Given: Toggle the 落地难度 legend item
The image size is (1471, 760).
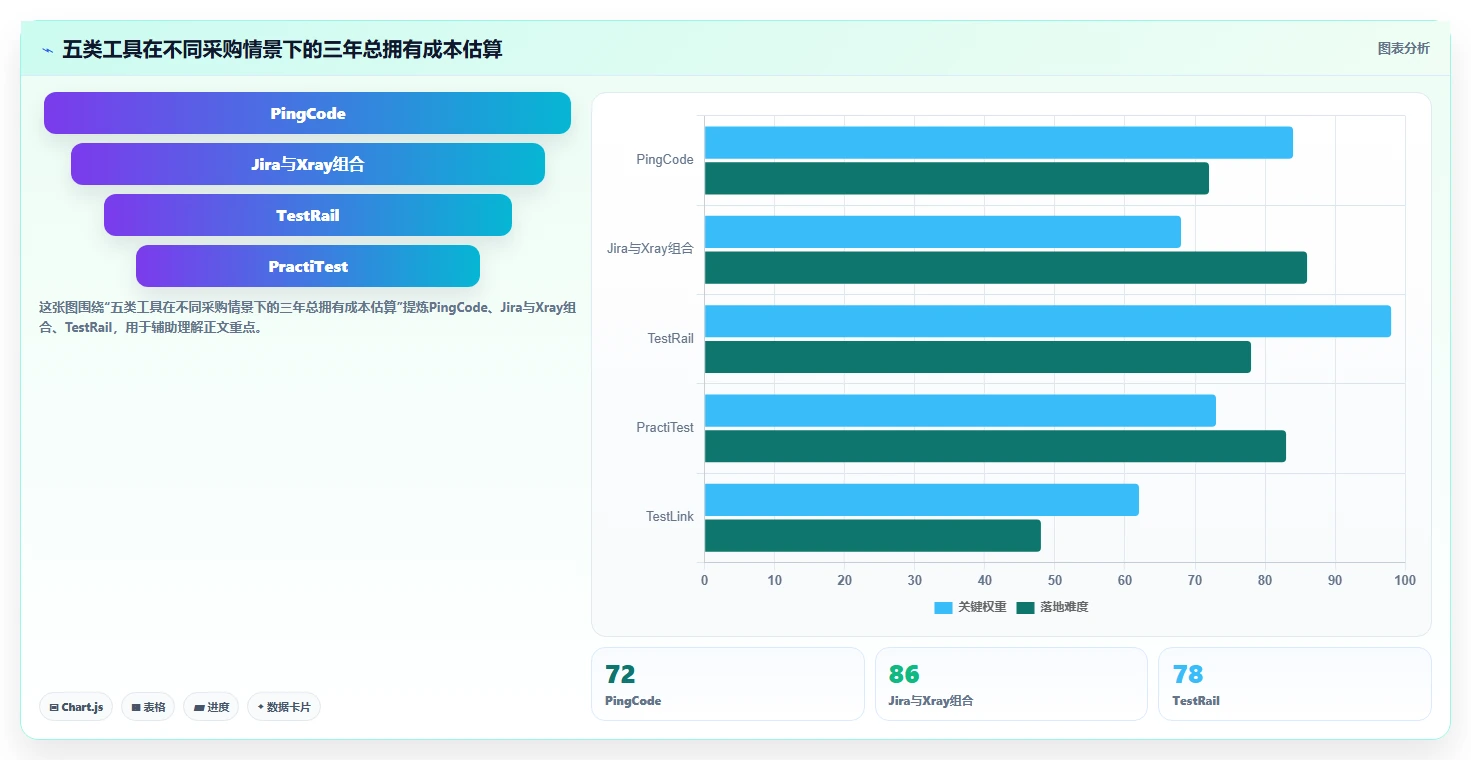Looking at the screenshot, I should [x=1052, y=607].
